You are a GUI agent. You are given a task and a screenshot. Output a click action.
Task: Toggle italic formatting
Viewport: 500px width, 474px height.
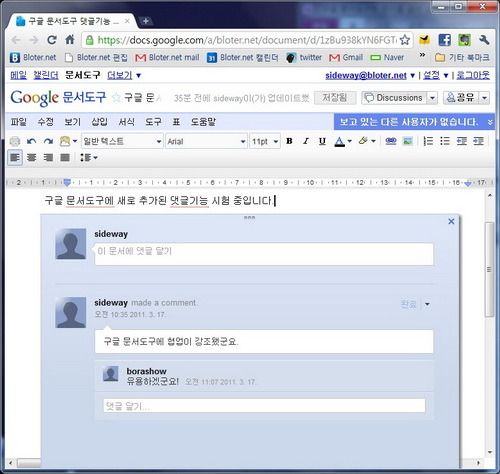pyautogui.click(x=306, y=141)
